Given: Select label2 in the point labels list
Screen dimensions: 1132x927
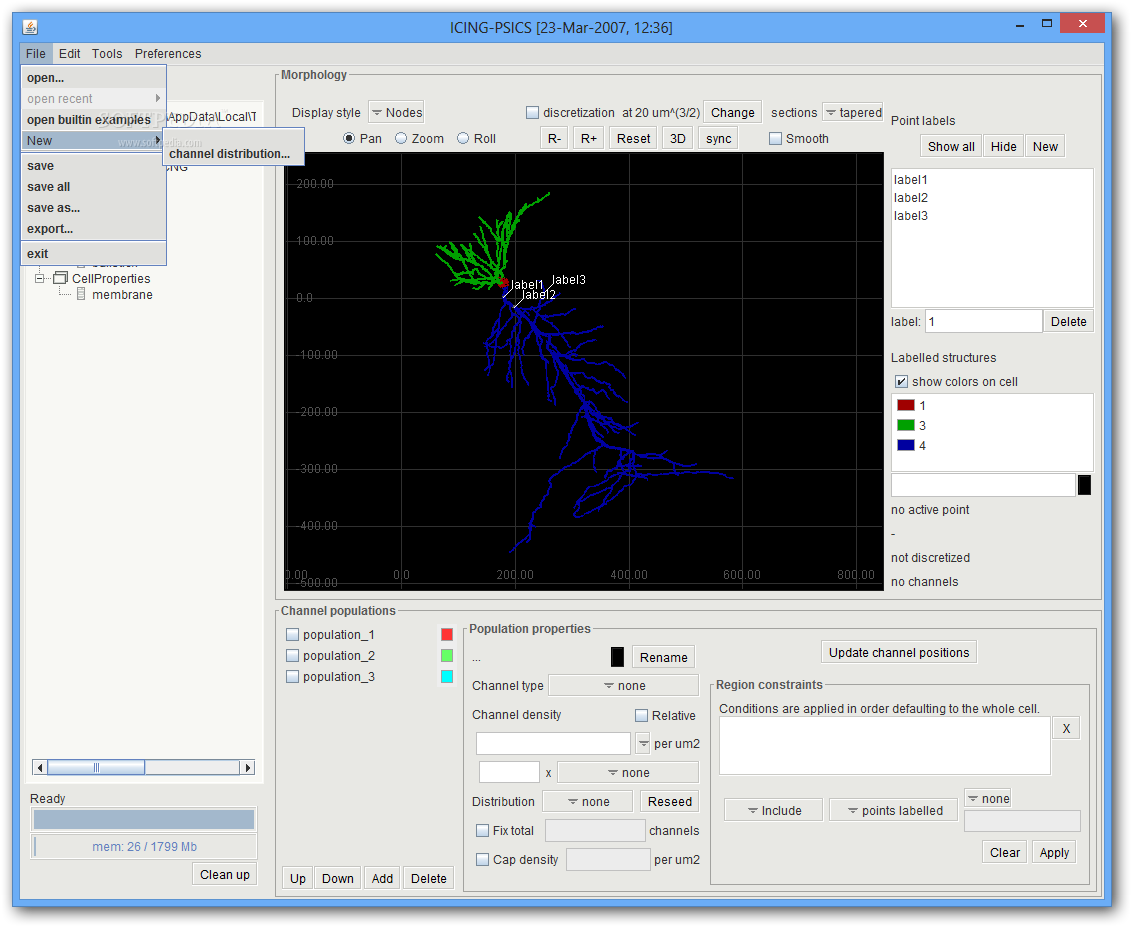Looking at the screenshot, I should pyautogui.click(x=992, y=198).
